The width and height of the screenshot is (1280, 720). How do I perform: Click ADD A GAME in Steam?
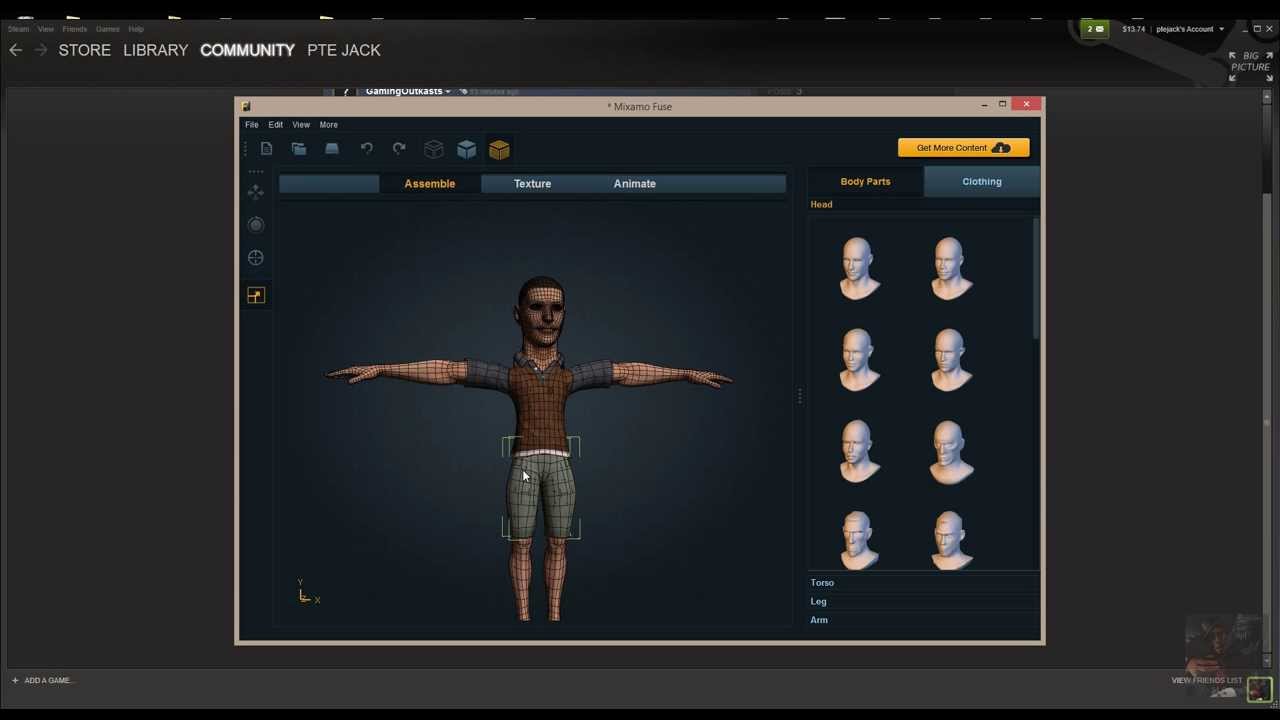point(42,680)
